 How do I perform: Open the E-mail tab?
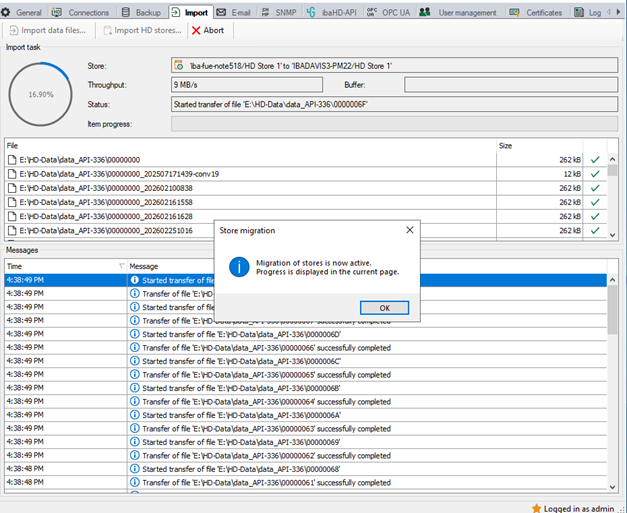234,12
